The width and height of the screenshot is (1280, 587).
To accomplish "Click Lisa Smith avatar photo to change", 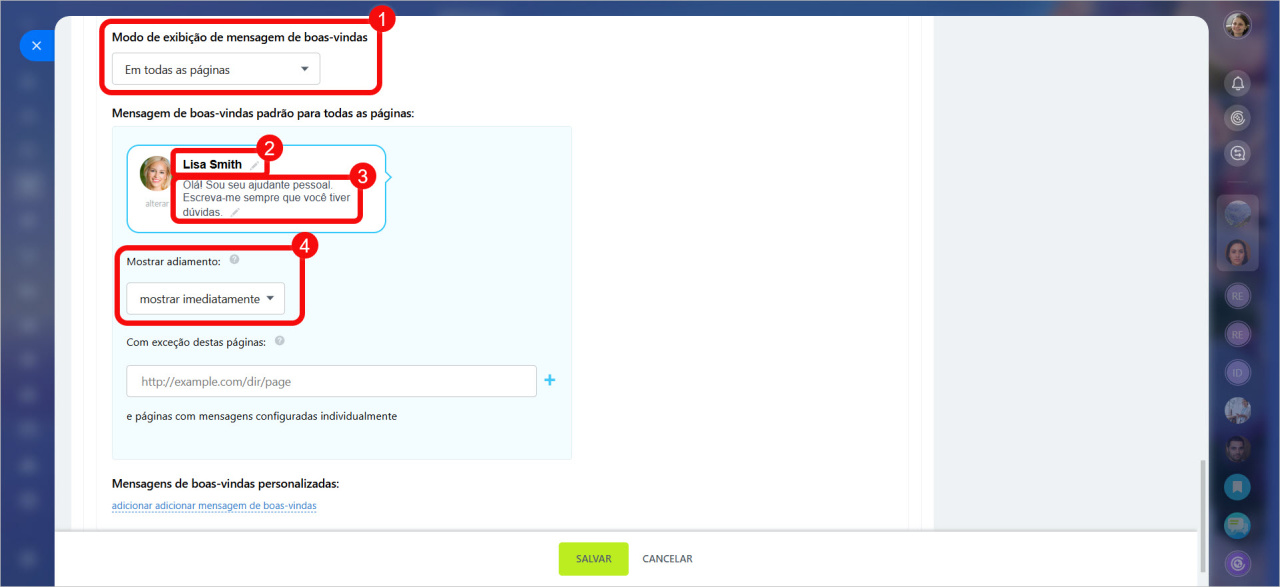I will pyautogui.click(x=156, y=173).
